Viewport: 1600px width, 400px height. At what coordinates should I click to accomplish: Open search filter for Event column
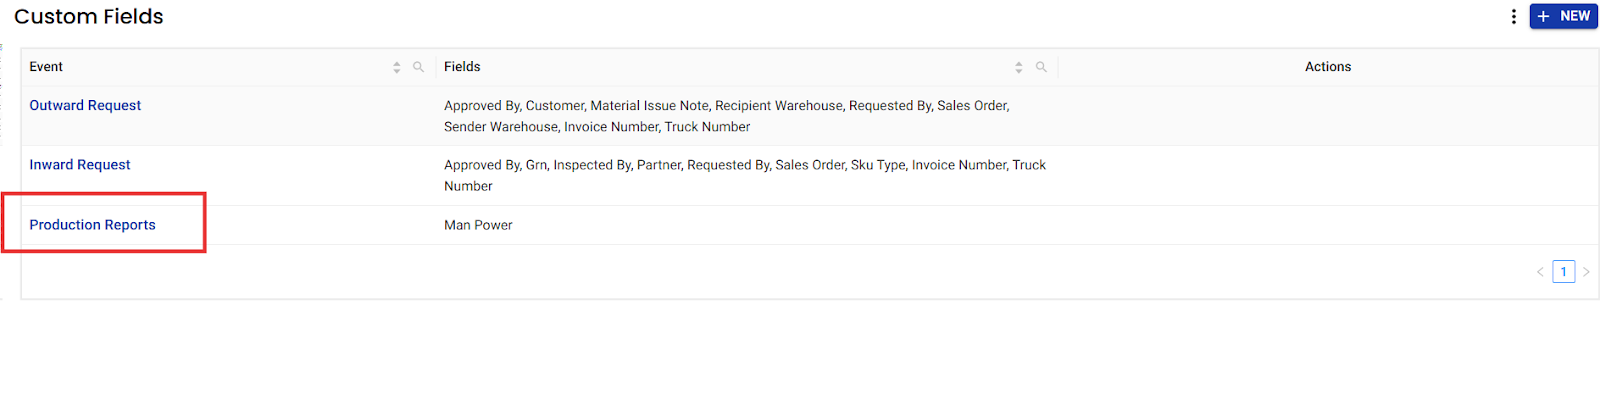point(418,67)
